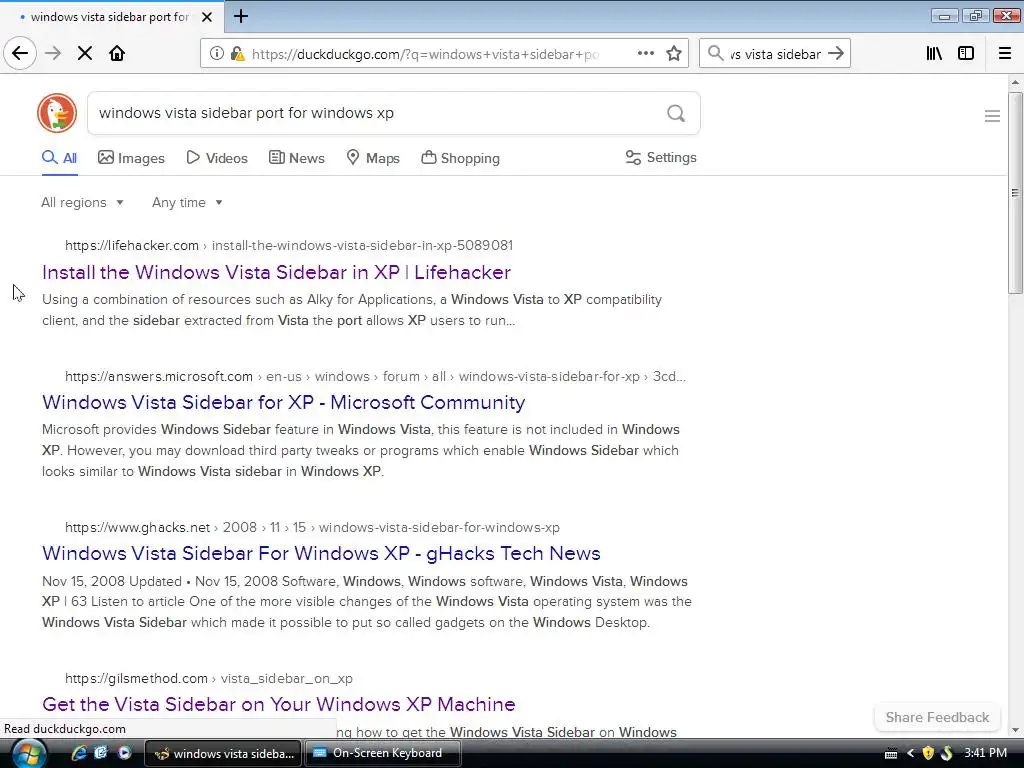Click the ghacks.net result URL

[312, 528]
